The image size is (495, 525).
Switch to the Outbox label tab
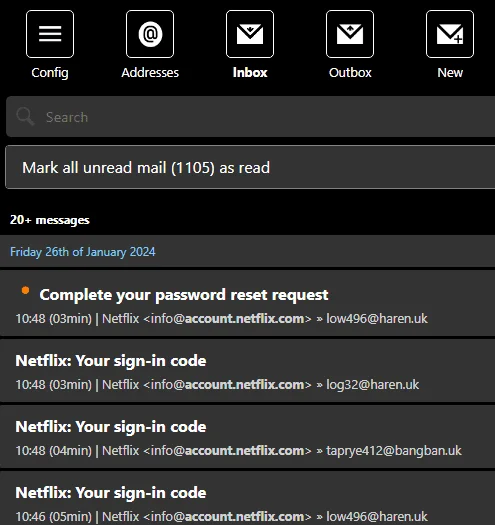(350, 72)
